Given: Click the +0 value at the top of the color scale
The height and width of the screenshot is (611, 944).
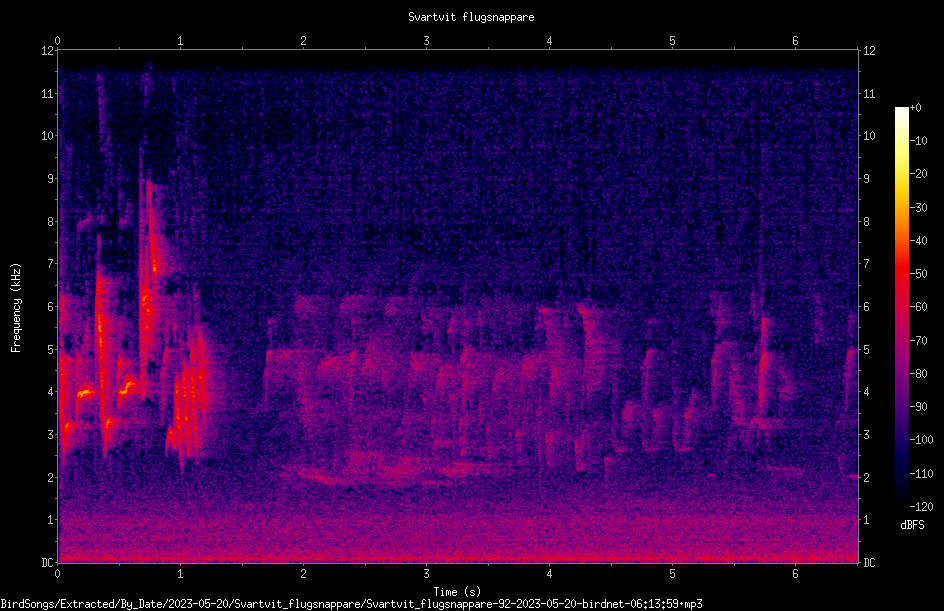Looking at the screenshot, I should click(x=916, y=108).
